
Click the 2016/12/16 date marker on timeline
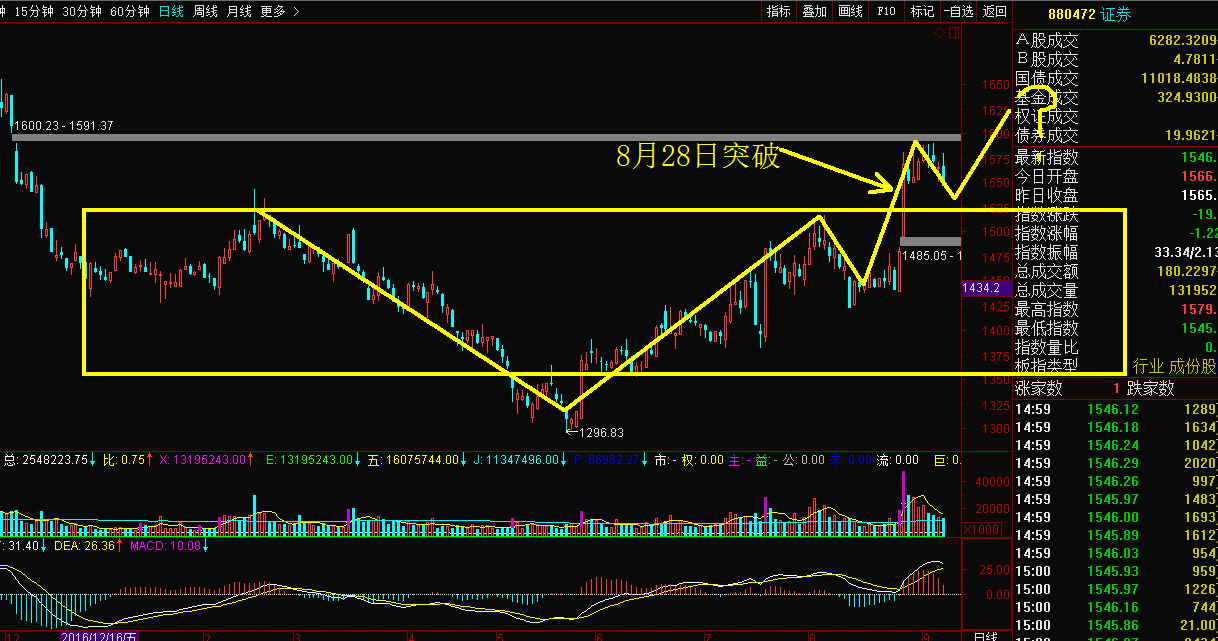click(x=100, y=635)
